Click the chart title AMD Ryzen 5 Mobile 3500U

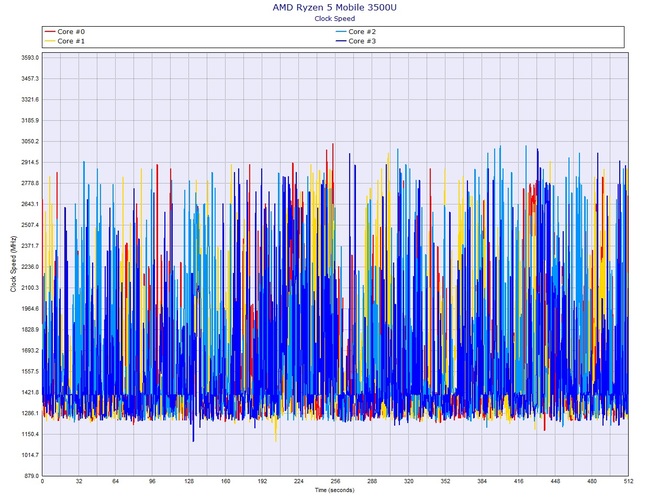(x=335, y=7)
